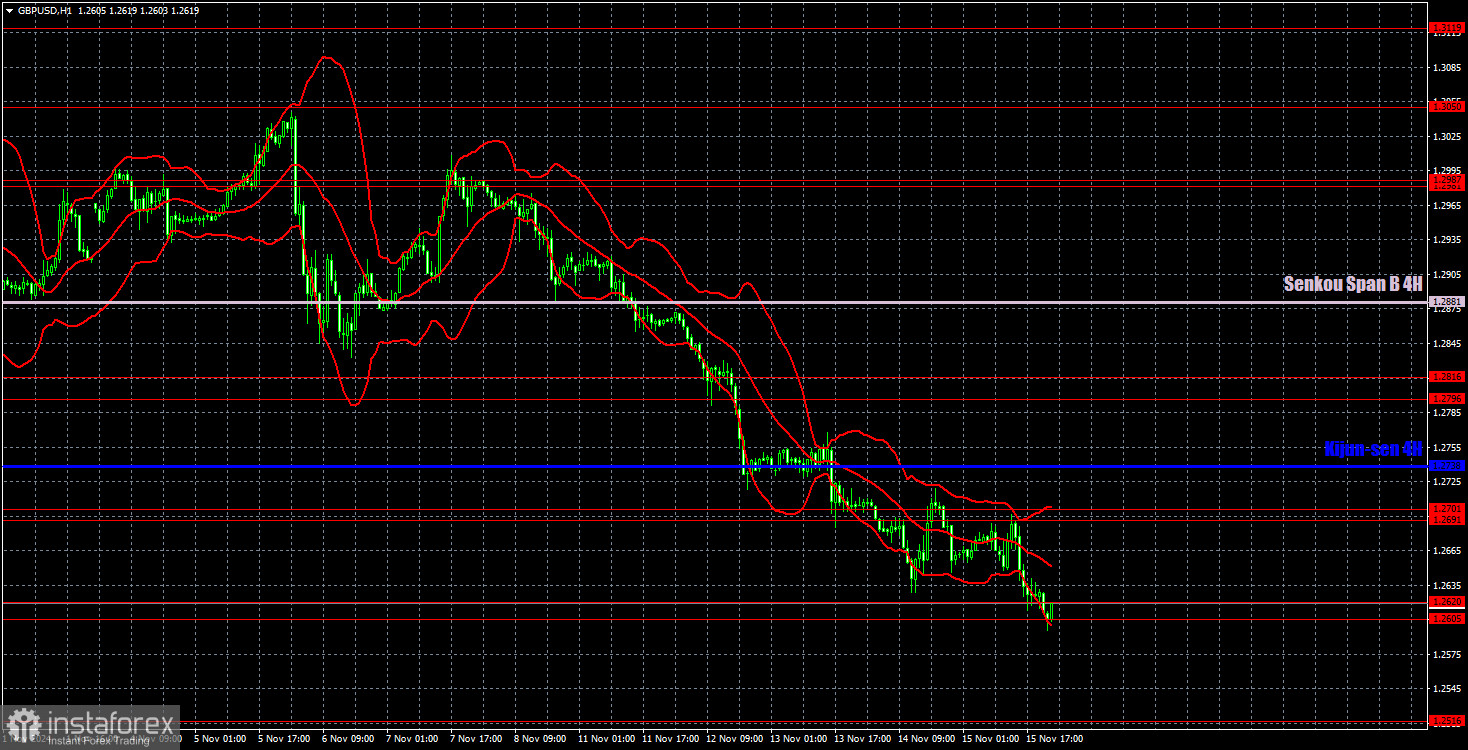Select the Senkou Span B 4H label

tap(1352, 285)
